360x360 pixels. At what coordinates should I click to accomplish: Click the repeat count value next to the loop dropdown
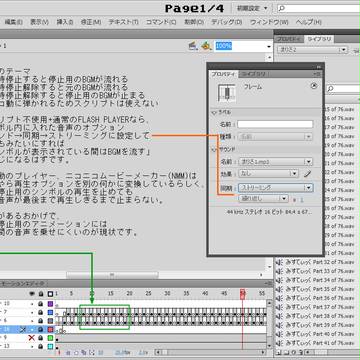coord(302,200)
